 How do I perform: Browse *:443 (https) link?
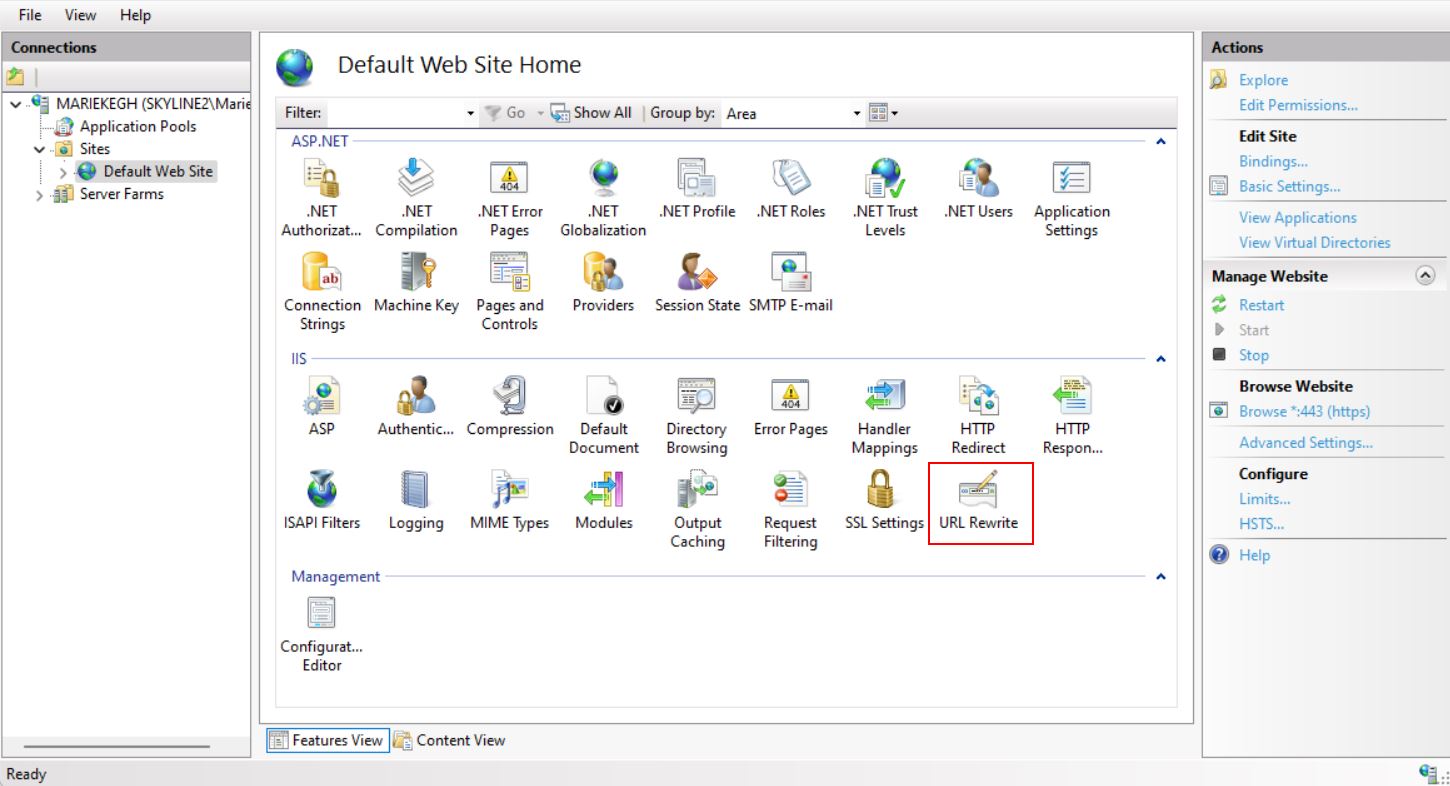(x=1304, y=411)
